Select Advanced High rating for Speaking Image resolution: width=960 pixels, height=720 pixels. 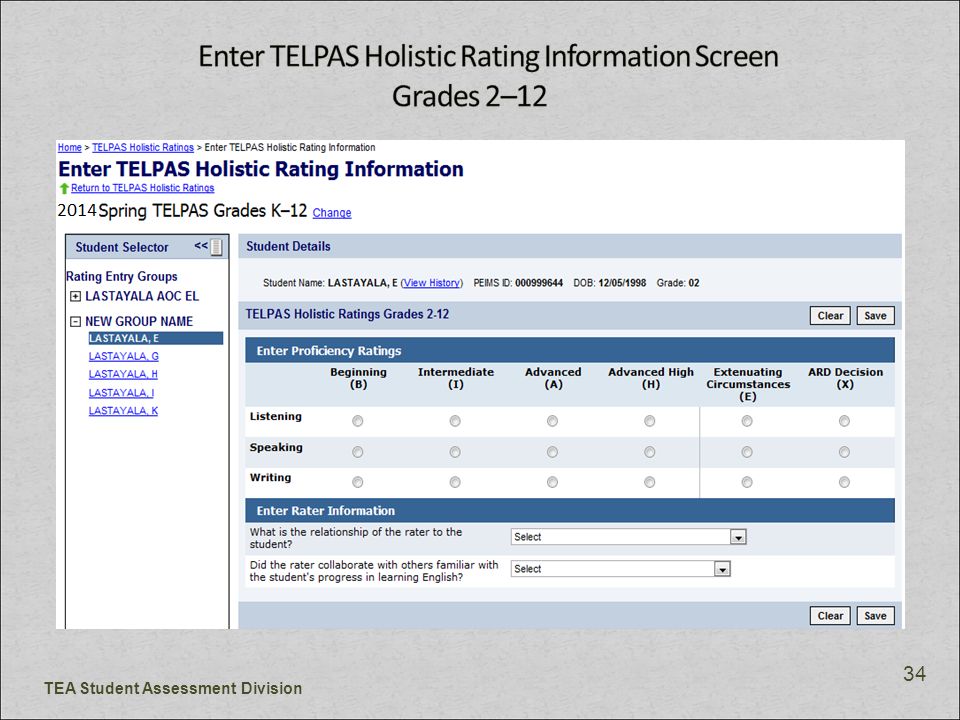pos(650,452)
